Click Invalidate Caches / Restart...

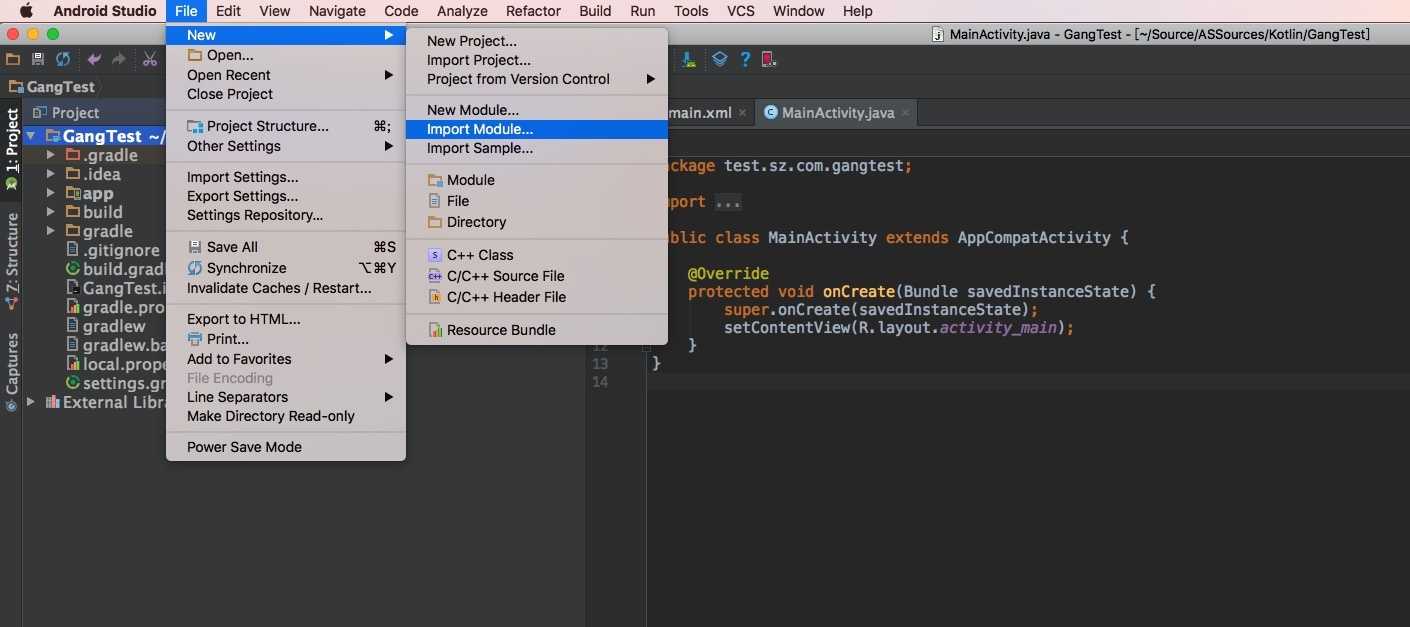click(286, 288)
